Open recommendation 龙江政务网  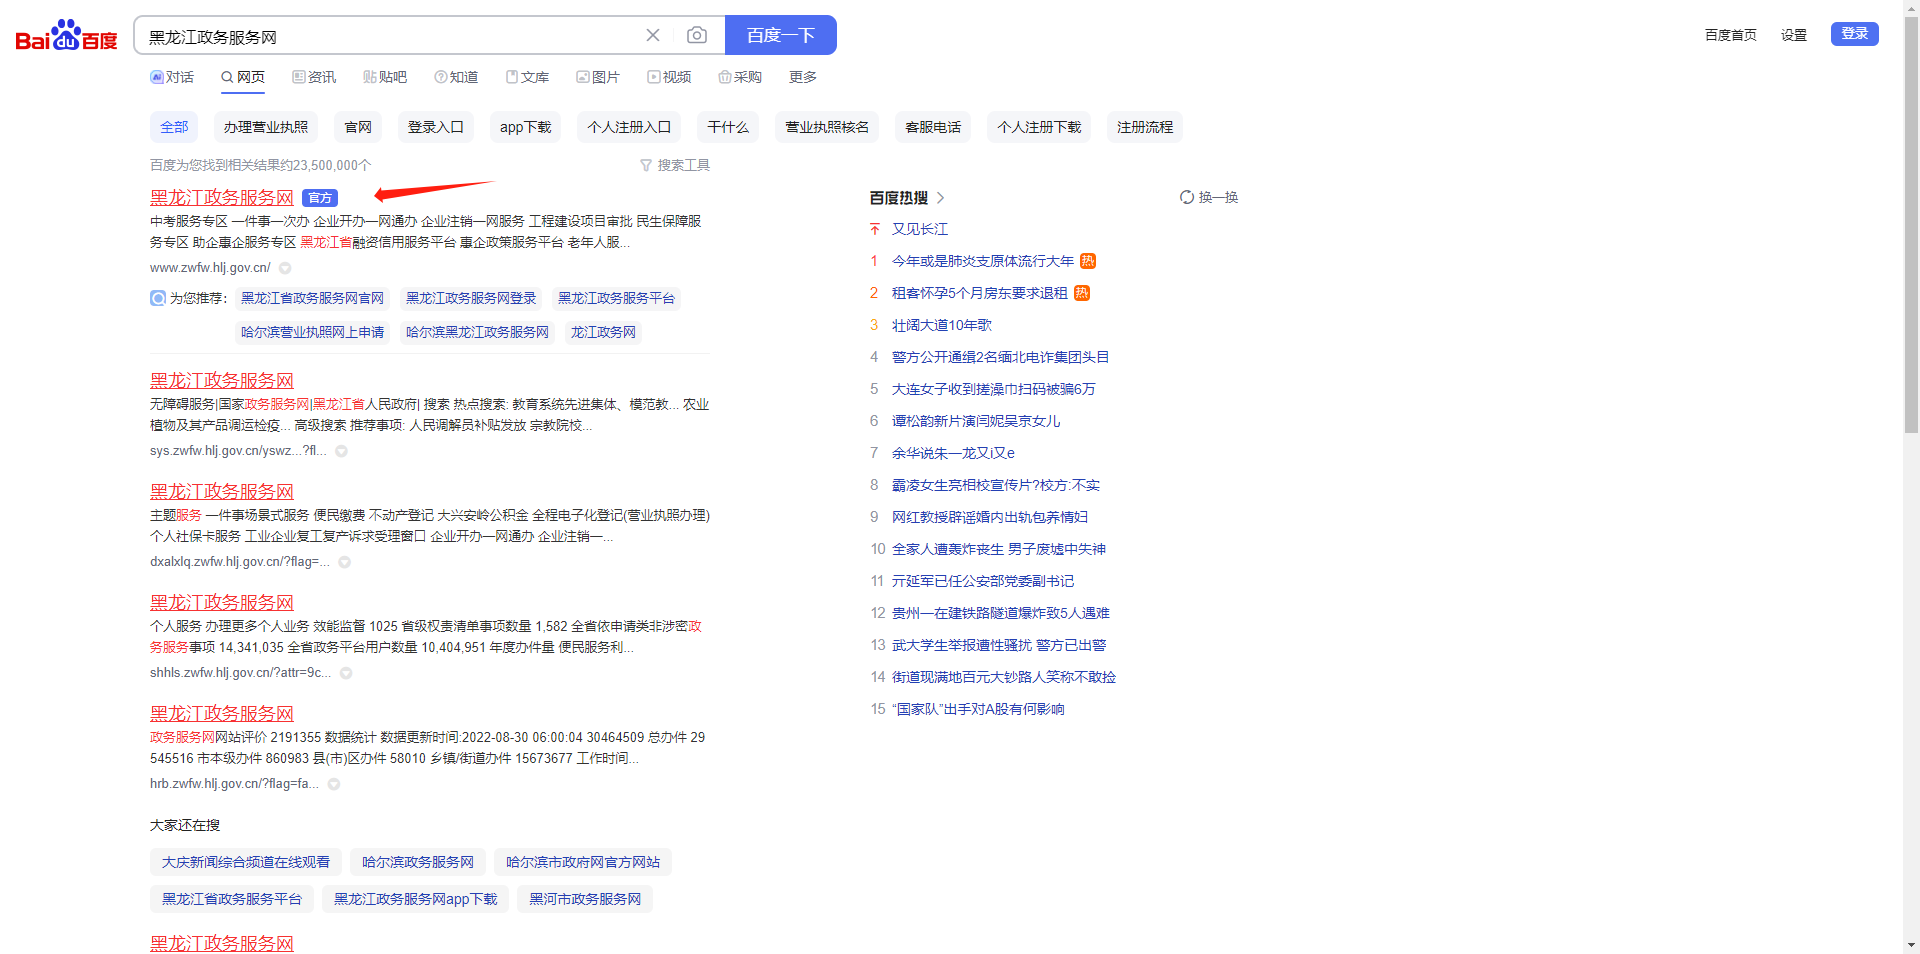603,332
